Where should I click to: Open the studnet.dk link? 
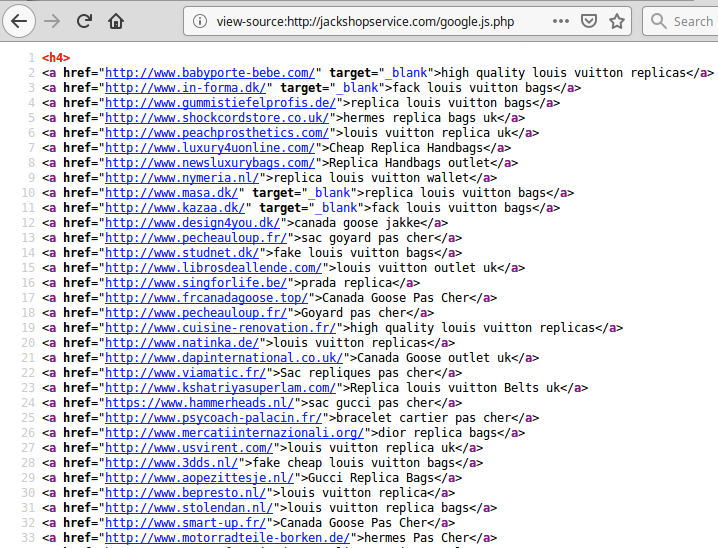point(182,253)
